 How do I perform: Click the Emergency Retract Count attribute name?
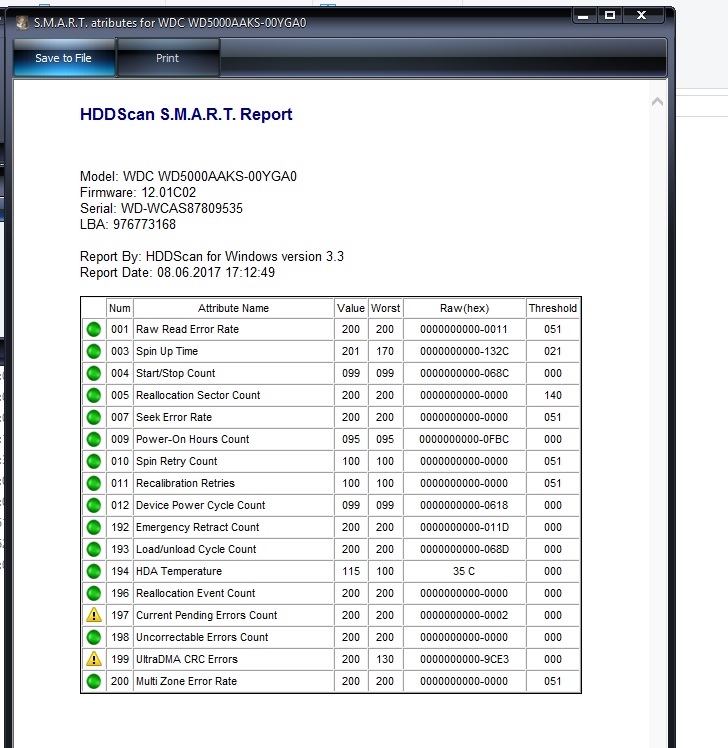tap(198, 527)
